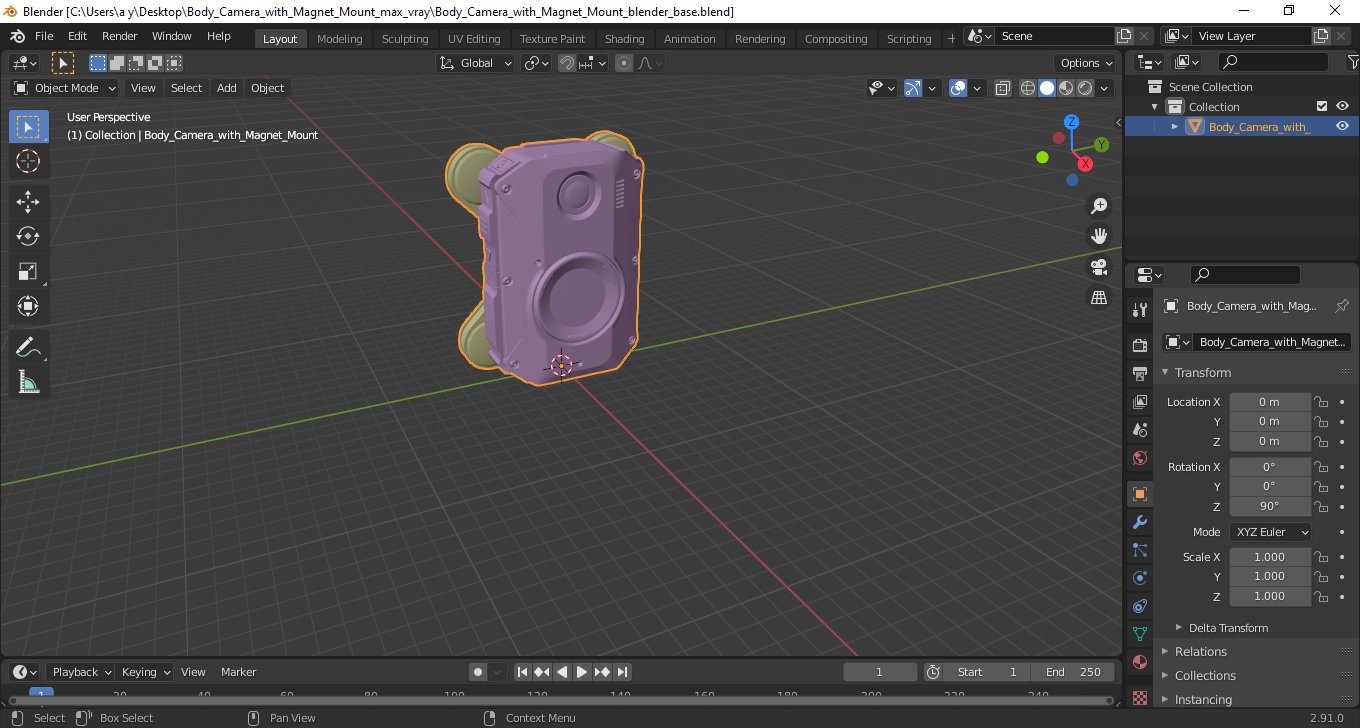Toggle proportional editing button
Screen dimensions: 1360x728
(624, 63)
